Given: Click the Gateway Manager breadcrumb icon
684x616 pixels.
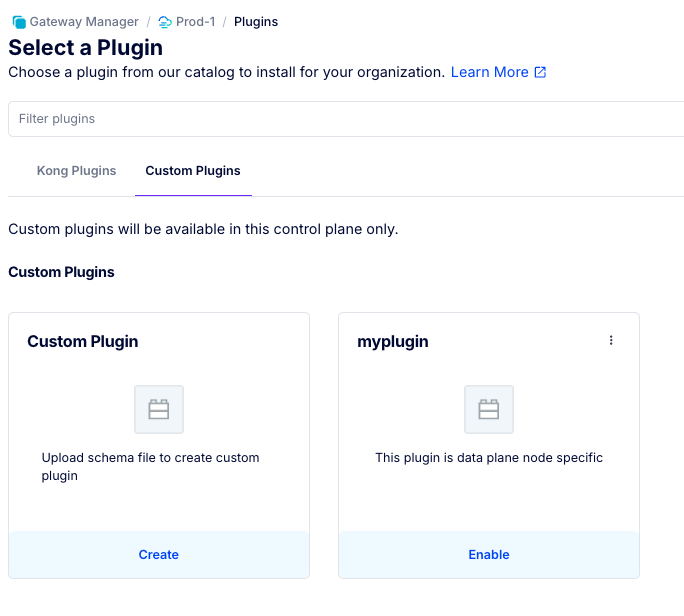Looking at the screenshot, I should tap(18, 22).
